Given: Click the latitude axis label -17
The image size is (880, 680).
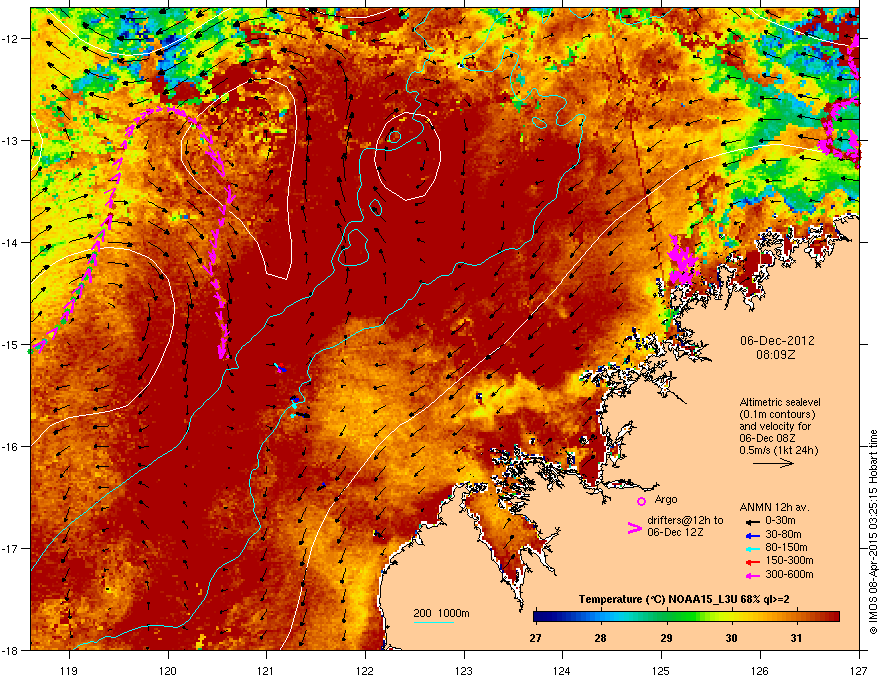Looking at the screenshot, I should coord(10,549).
